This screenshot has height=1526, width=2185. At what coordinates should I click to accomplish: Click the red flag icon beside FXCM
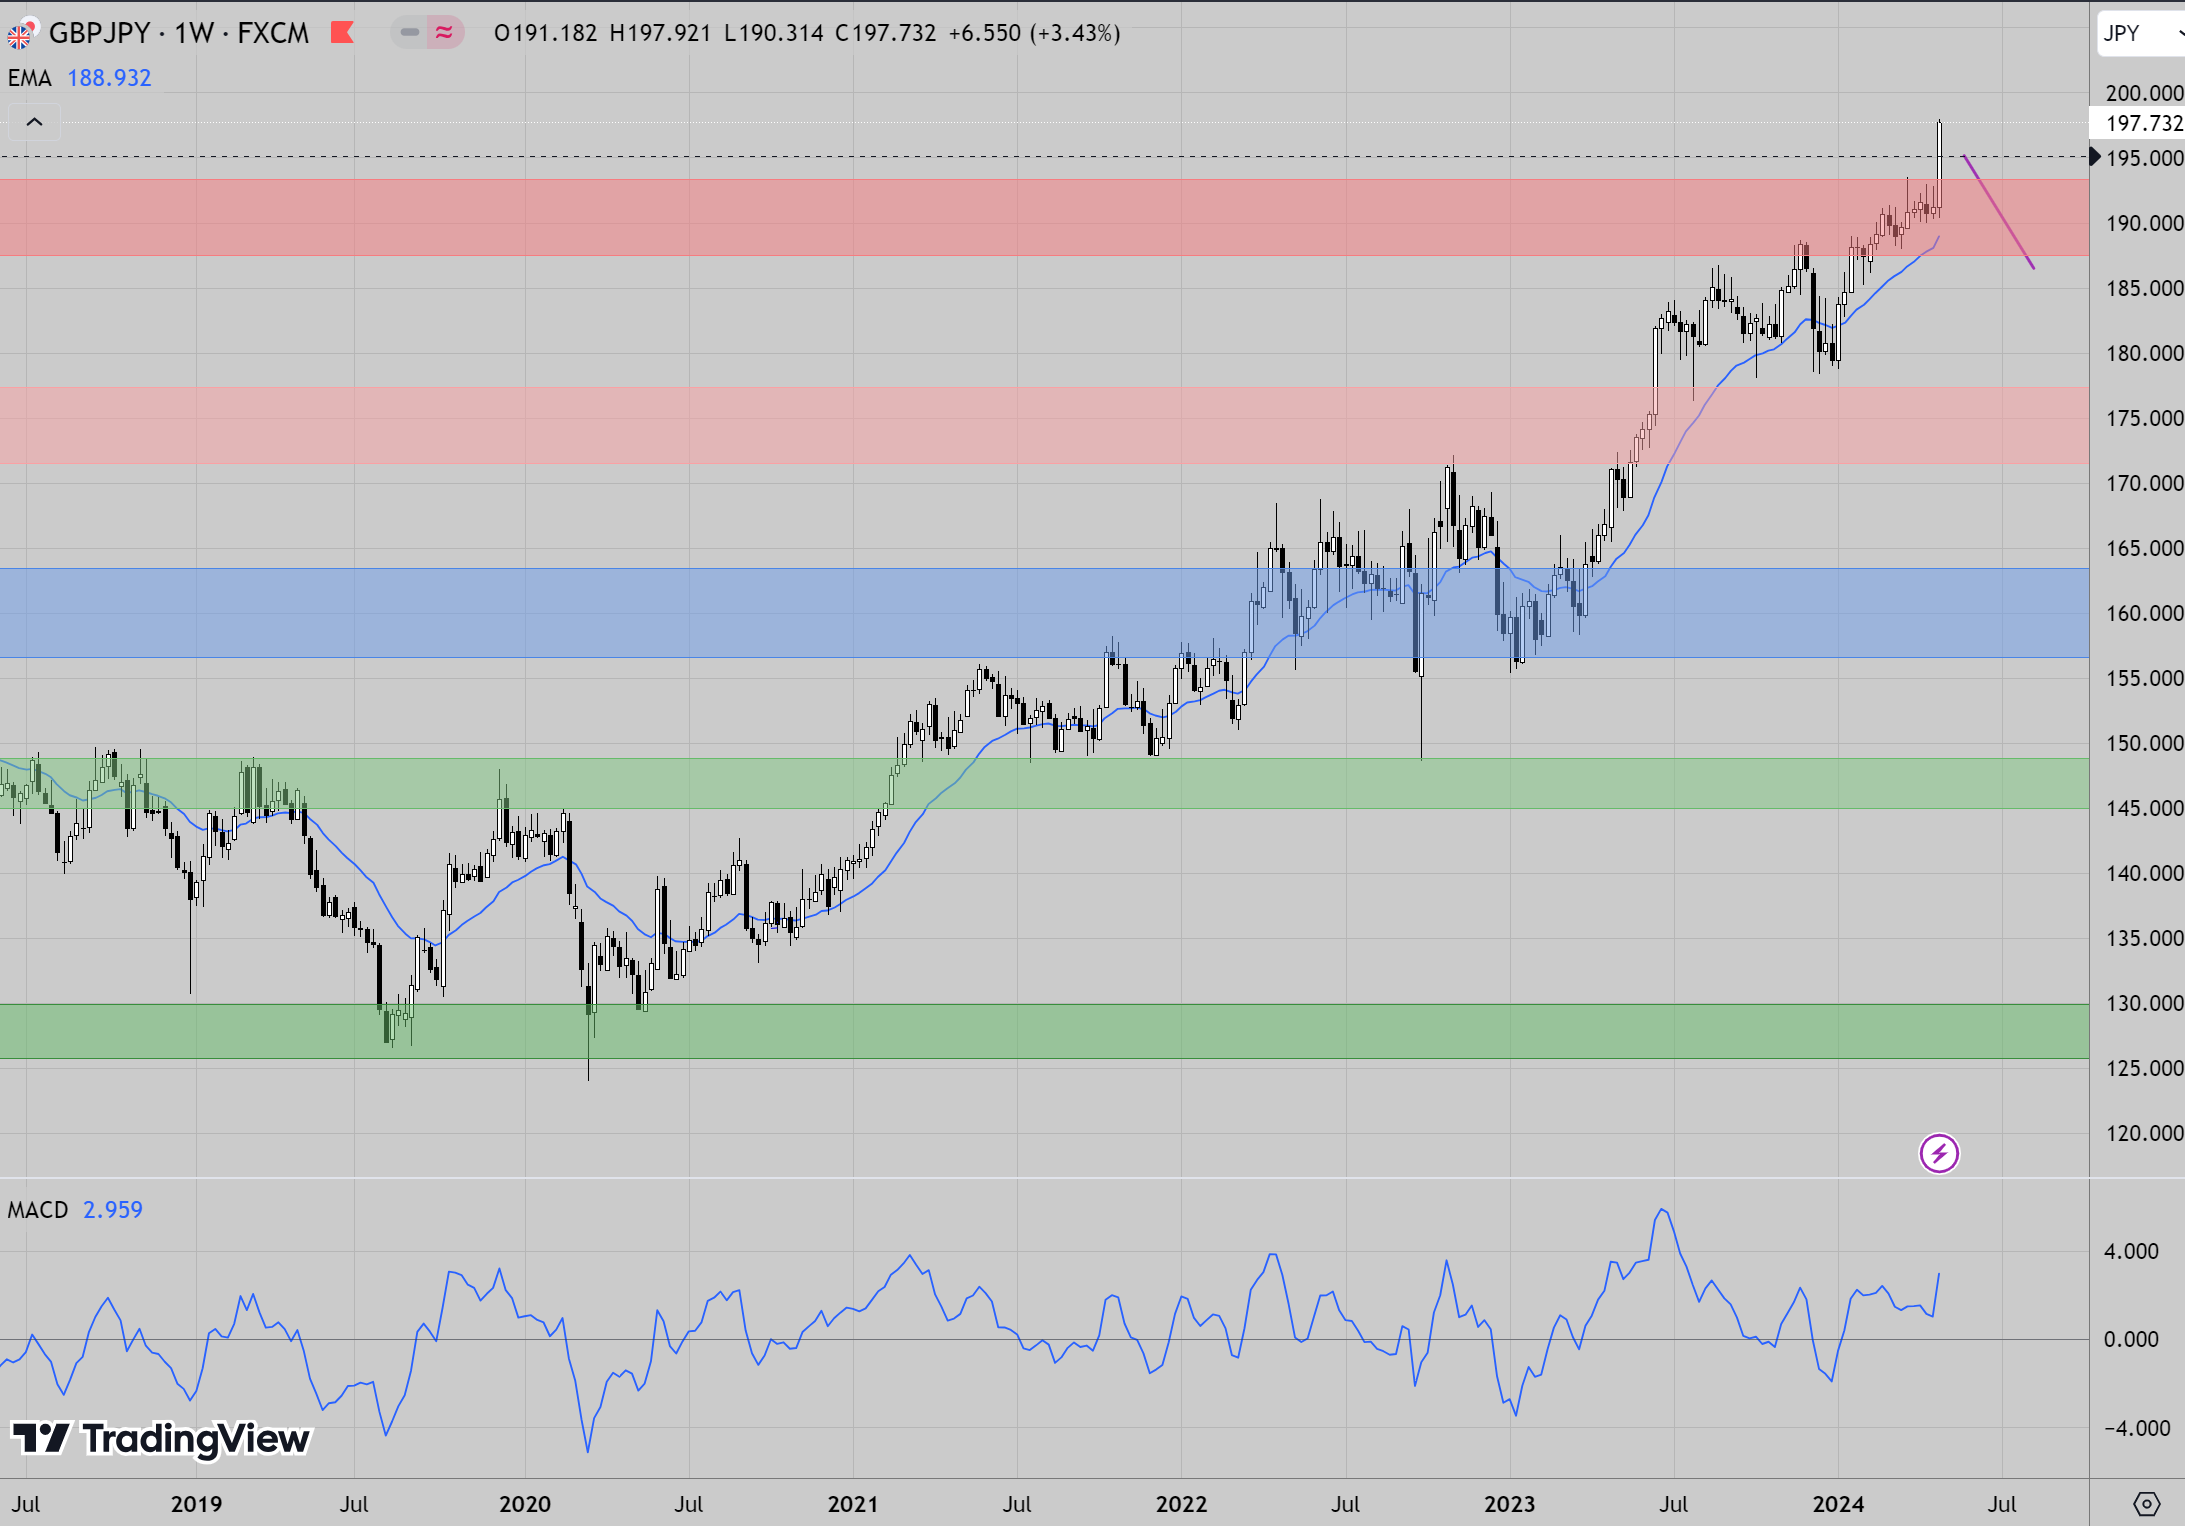point(342,33)
